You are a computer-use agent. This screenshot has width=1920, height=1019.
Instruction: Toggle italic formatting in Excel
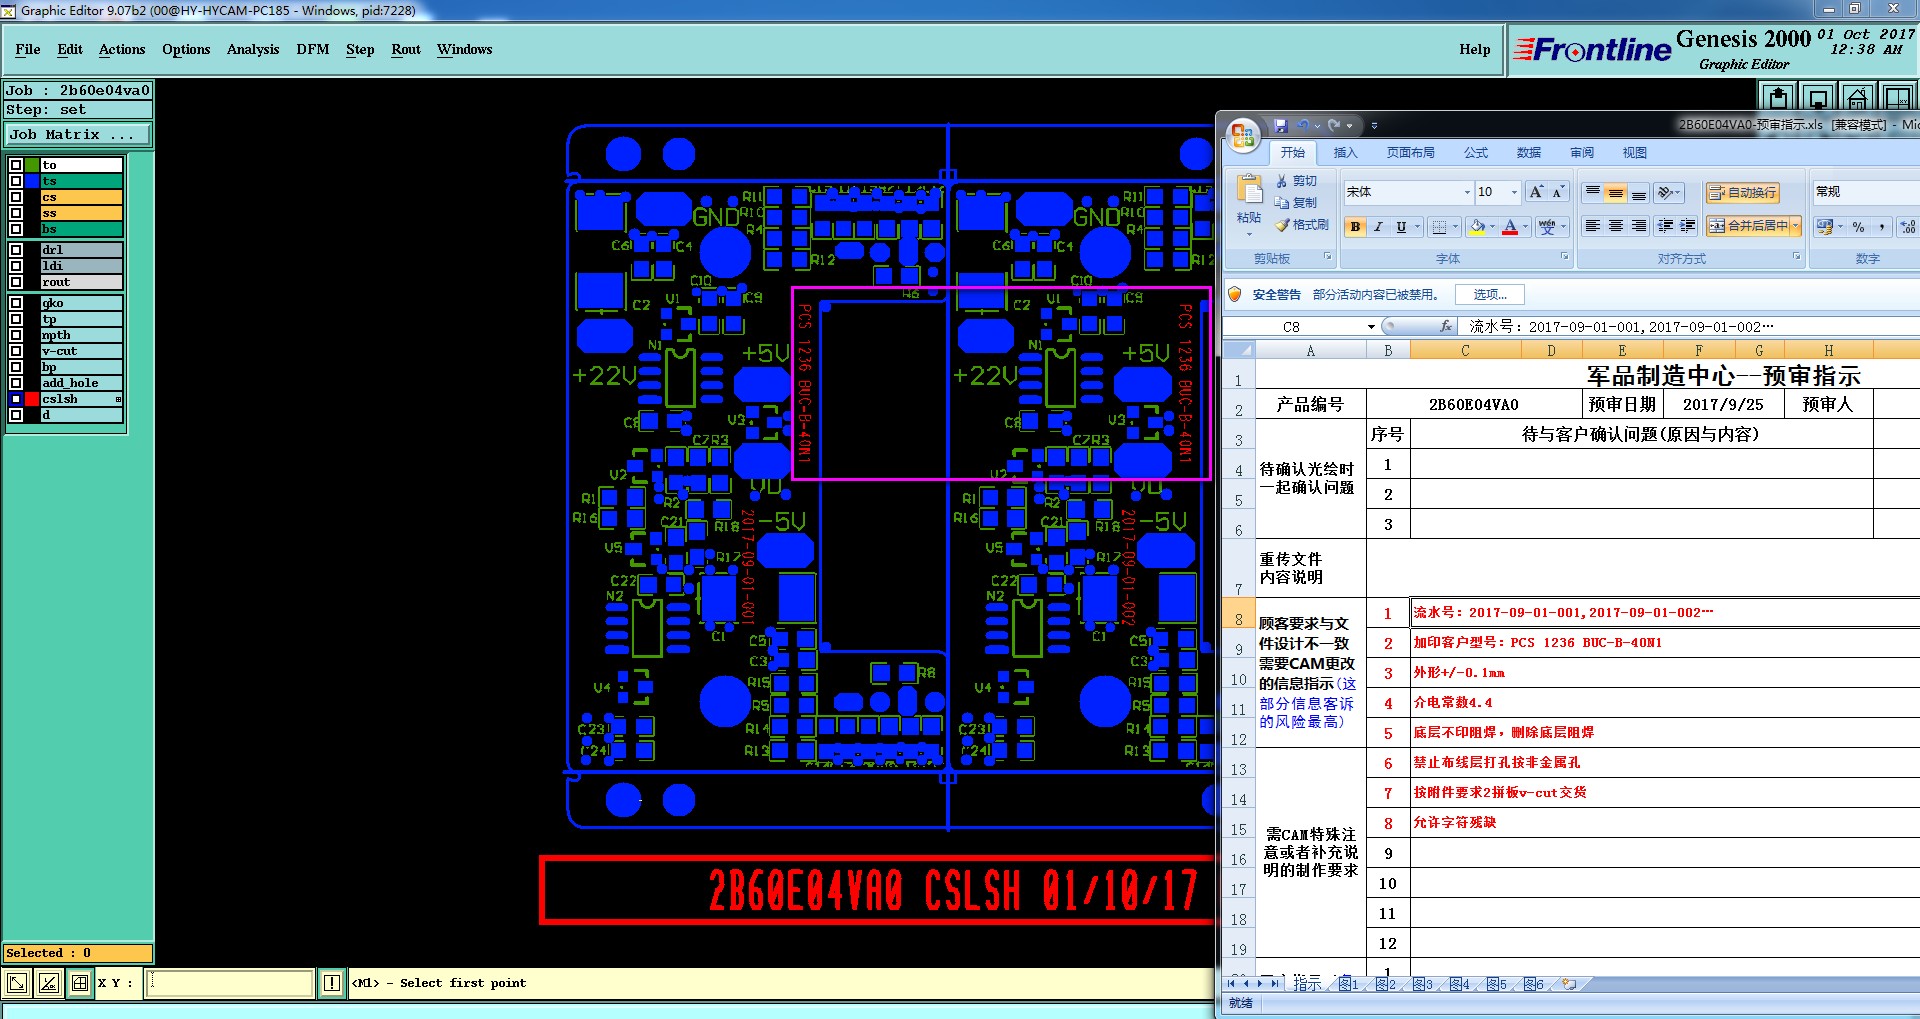pyautogui.click(x=1378, y=227)
